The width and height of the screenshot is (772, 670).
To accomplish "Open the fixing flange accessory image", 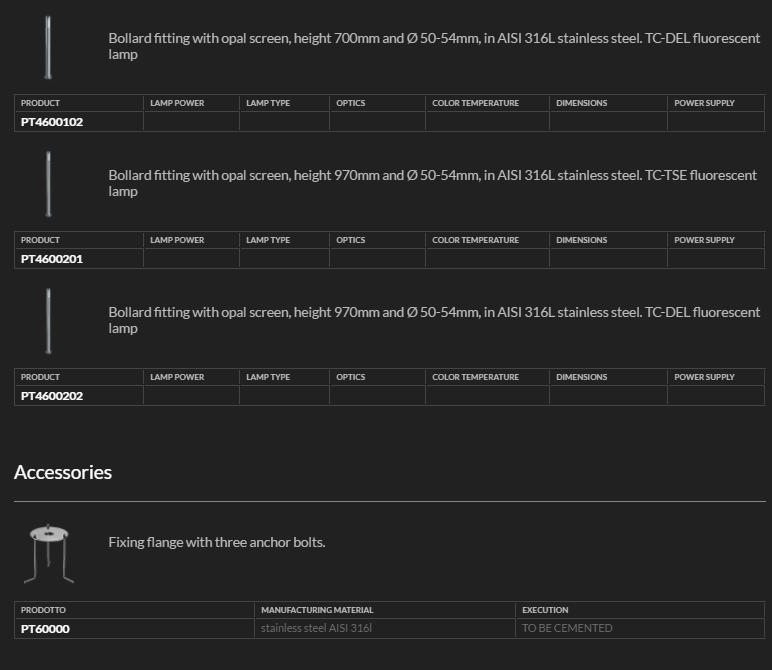I will 48,553.
